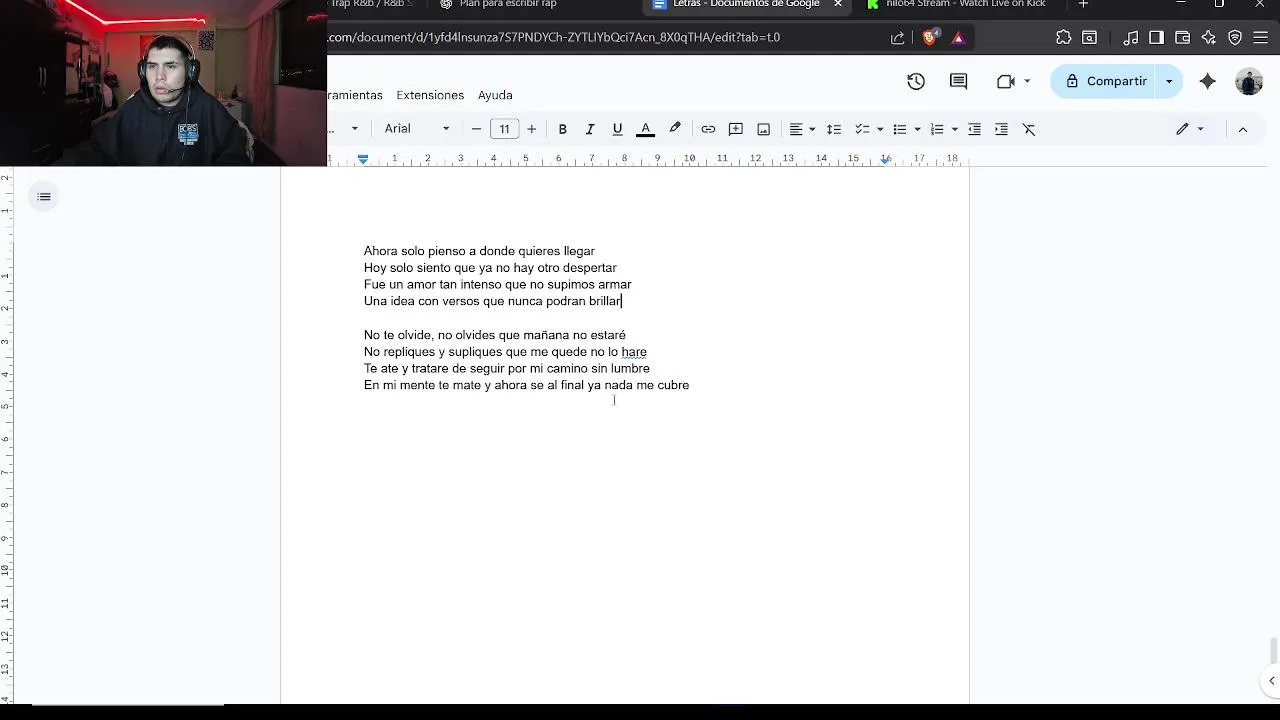Open the Gemini sparkle assistant

pyautogui.click(x=1208, y=81)
